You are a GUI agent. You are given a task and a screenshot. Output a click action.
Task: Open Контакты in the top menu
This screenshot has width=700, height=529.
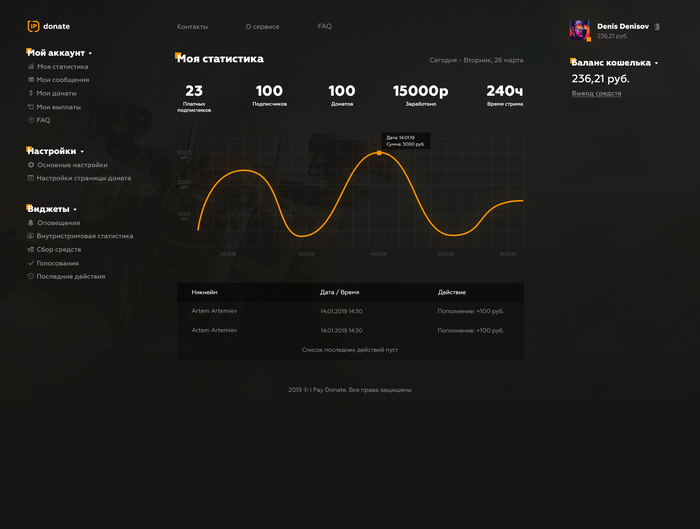[x=192, y=26]
